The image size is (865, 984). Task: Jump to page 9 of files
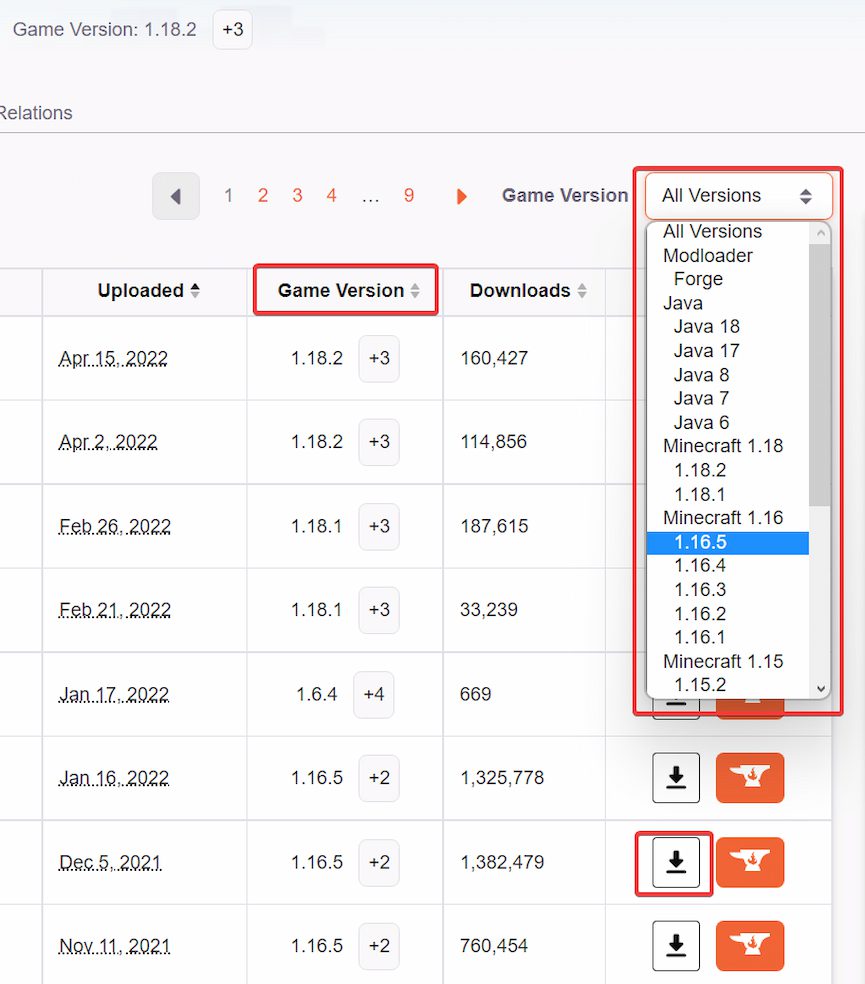409,196
